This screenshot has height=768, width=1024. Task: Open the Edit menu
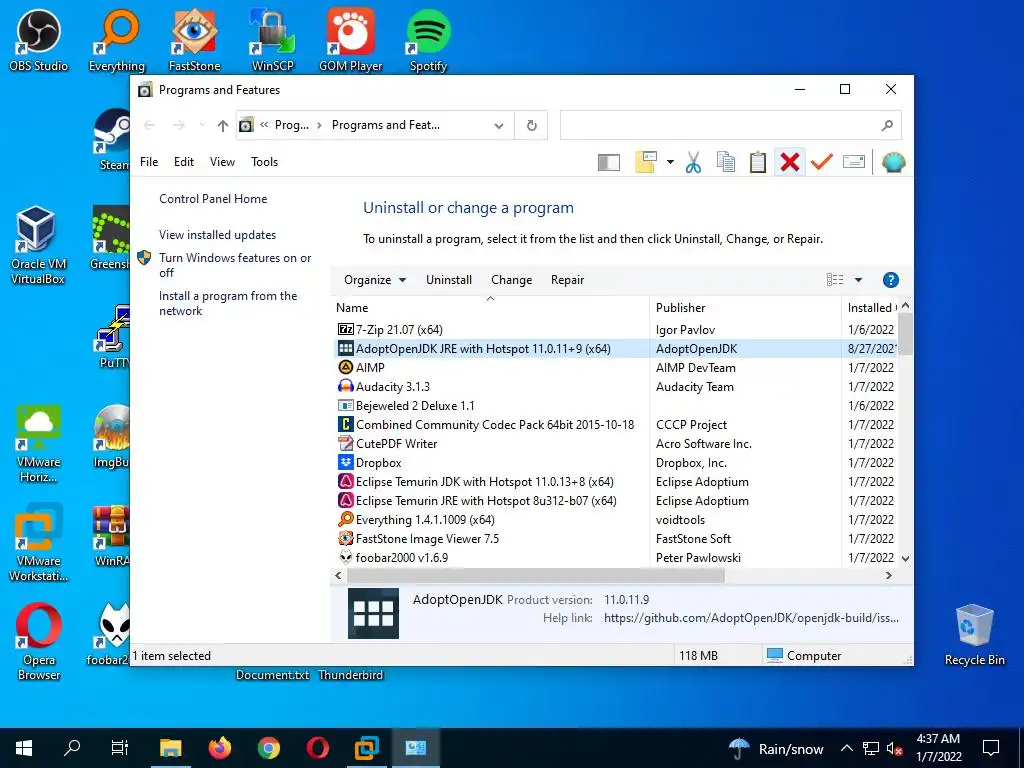coord(184,162)
